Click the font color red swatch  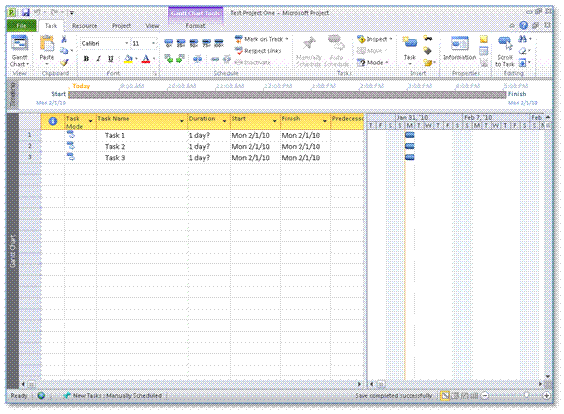pos(146,59)
